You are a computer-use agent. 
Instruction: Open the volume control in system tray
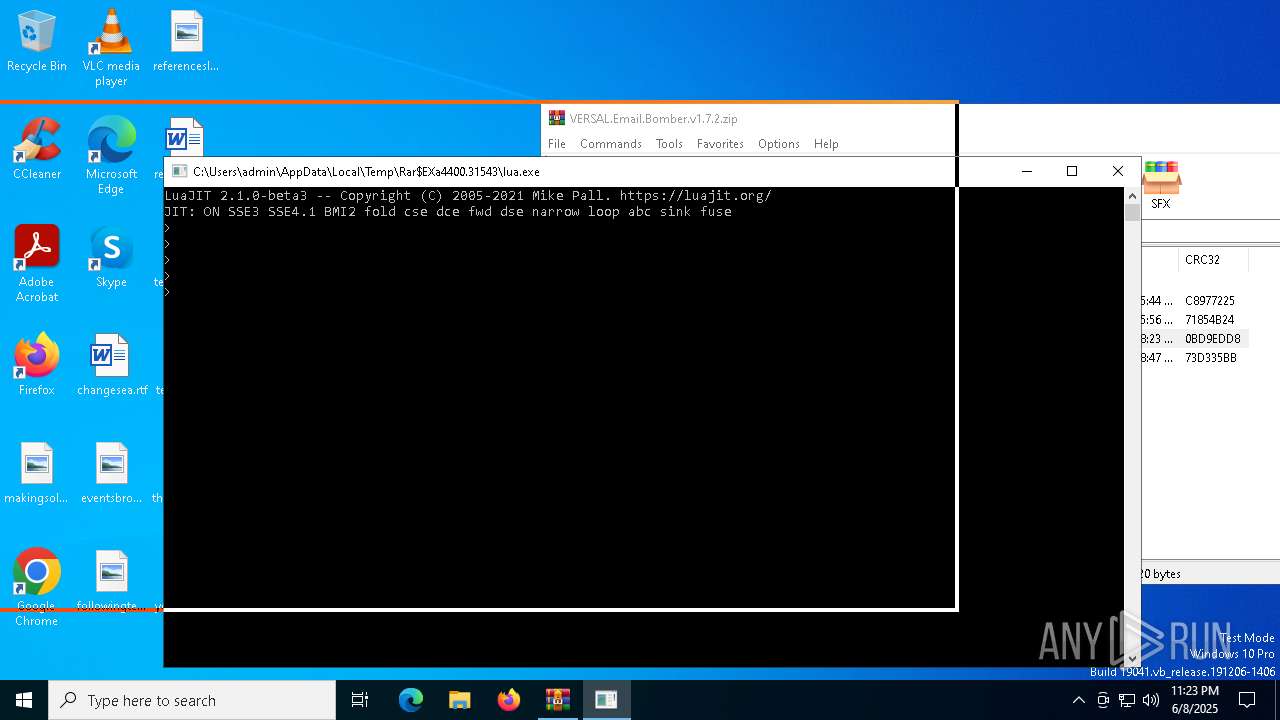[1151, 700]
